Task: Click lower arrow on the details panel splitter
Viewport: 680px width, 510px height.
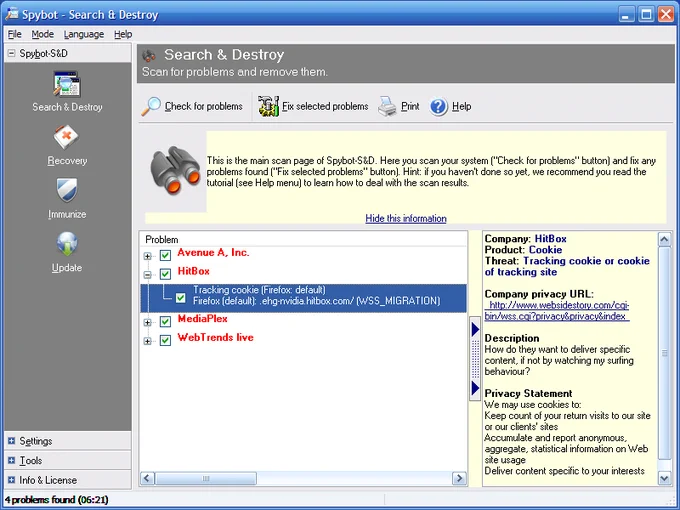Action: click(475, 388)
